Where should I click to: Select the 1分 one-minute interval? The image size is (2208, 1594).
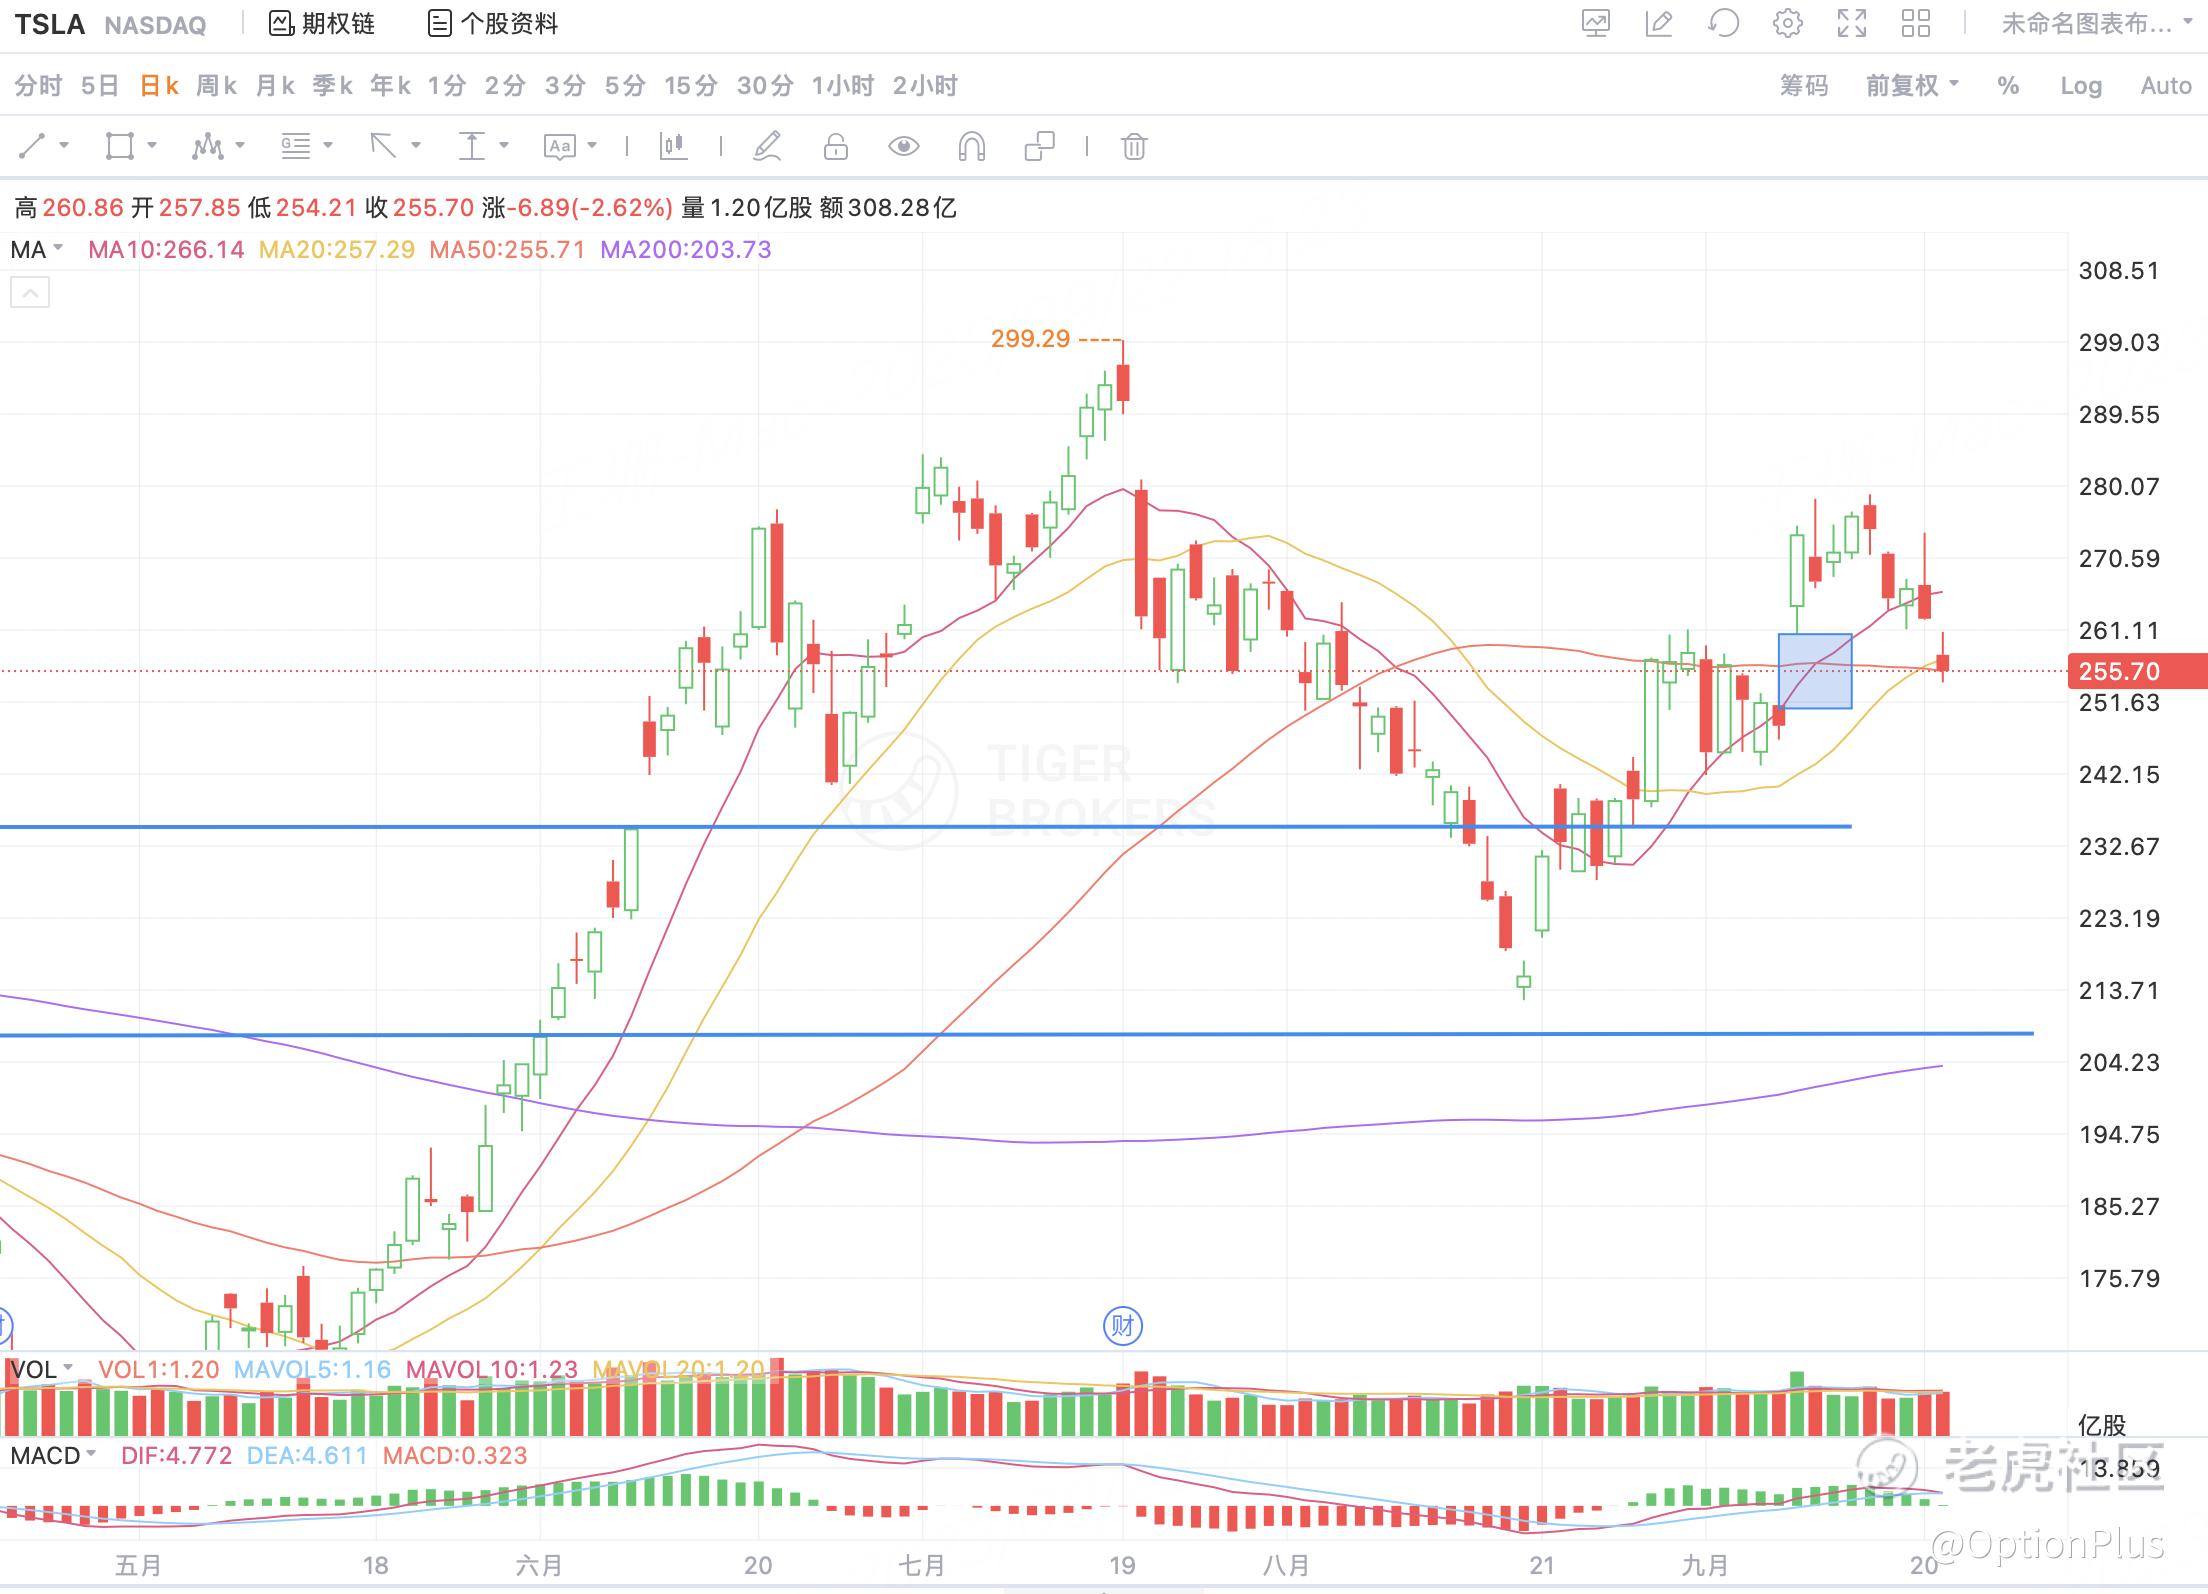447,86
